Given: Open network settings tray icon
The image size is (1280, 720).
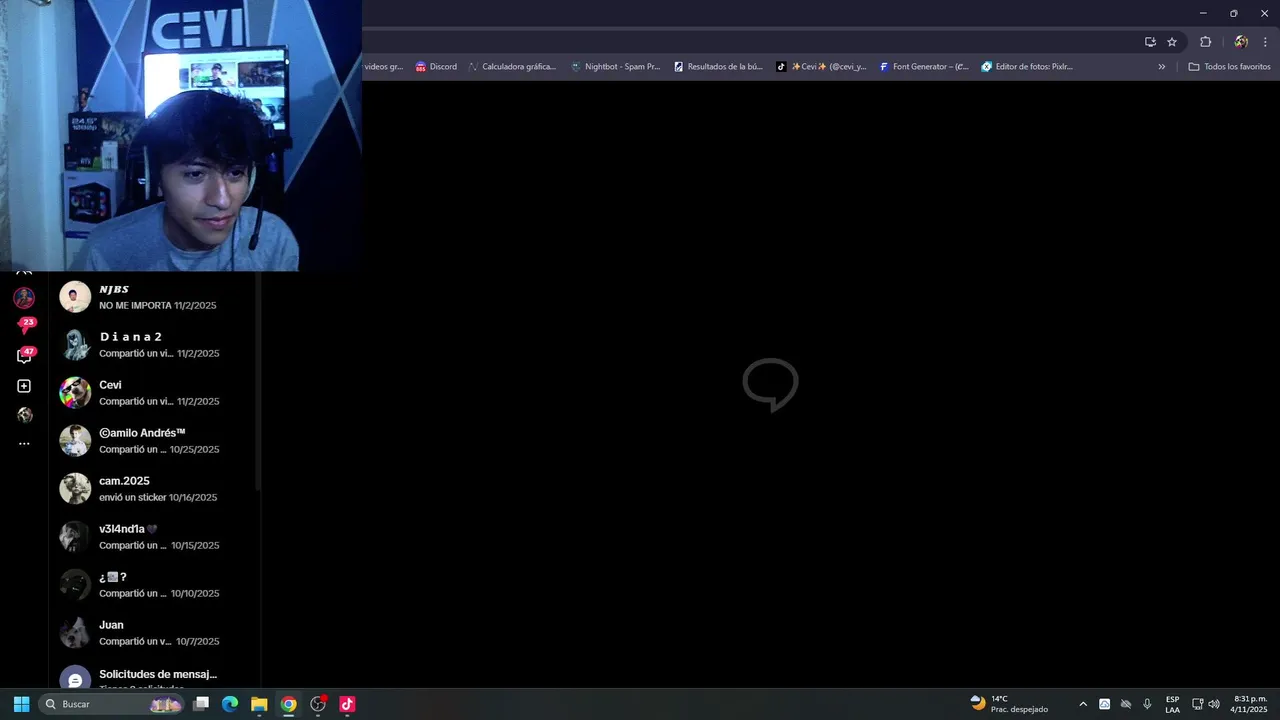Looking at the screenshot, I should [1197, 704].
